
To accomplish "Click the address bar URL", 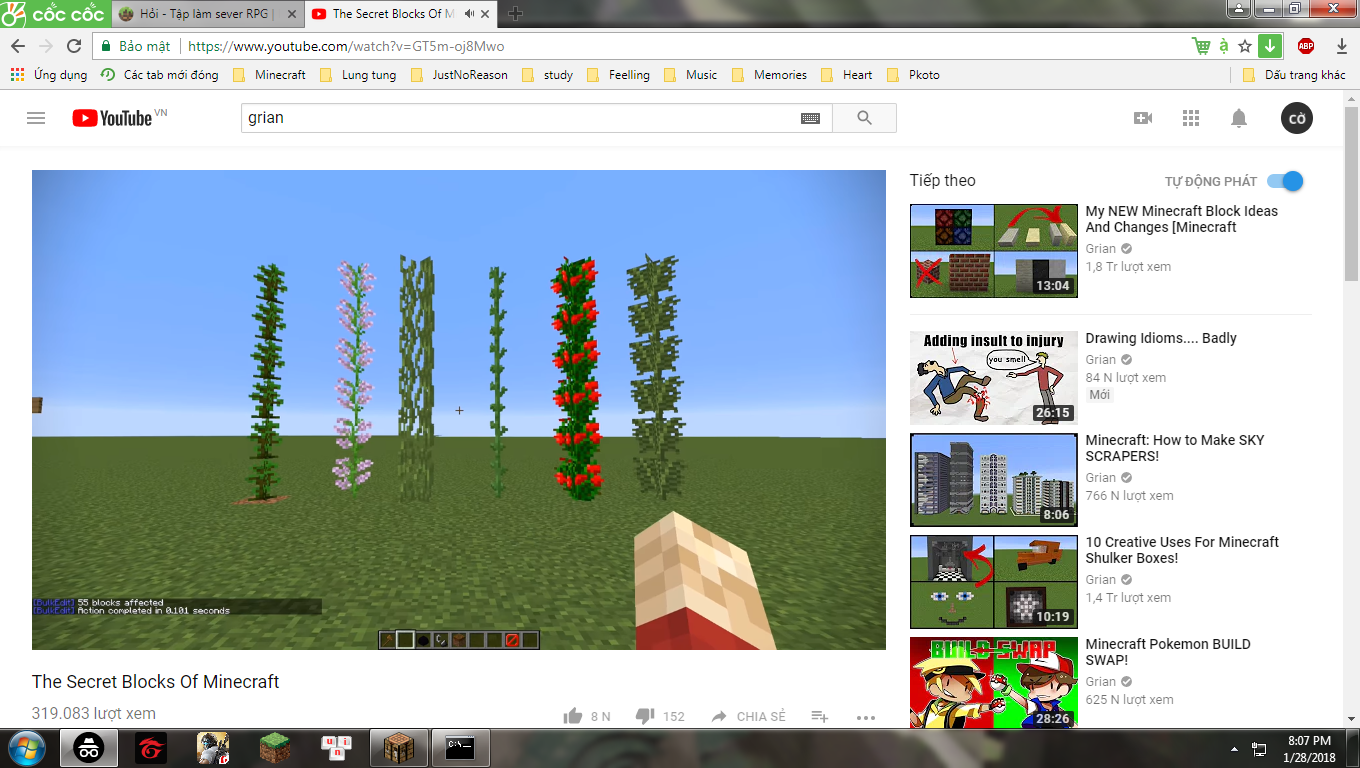I will [346, 46].
